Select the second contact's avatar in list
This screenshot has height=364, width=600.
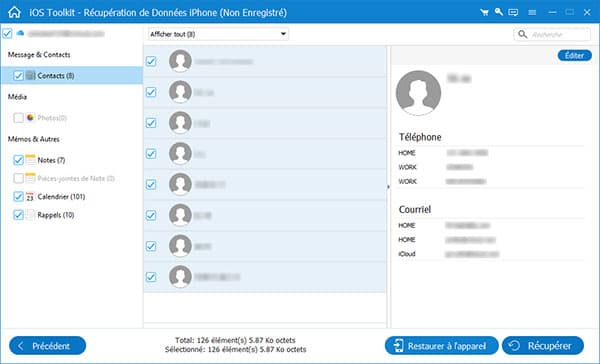tap(180, 92)
